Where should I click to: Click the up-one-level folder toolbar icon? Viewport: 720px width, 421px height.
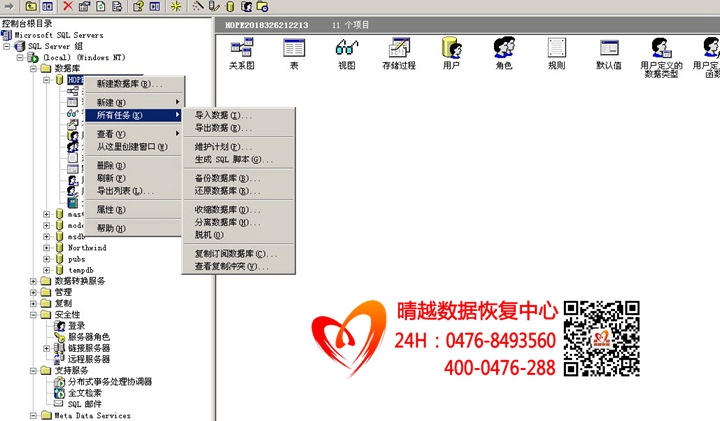[31, 6]
